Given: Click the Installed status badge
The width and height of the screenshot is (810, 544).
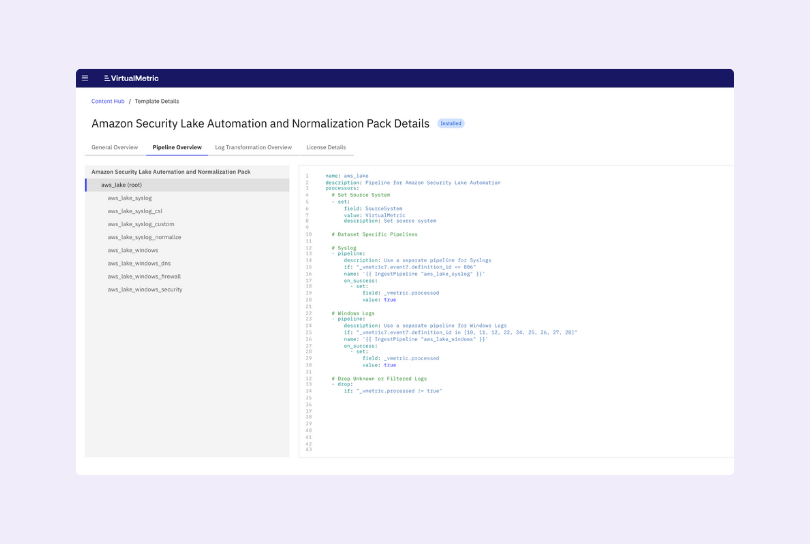Looking at the screenshot, I should tap(451, 123).
